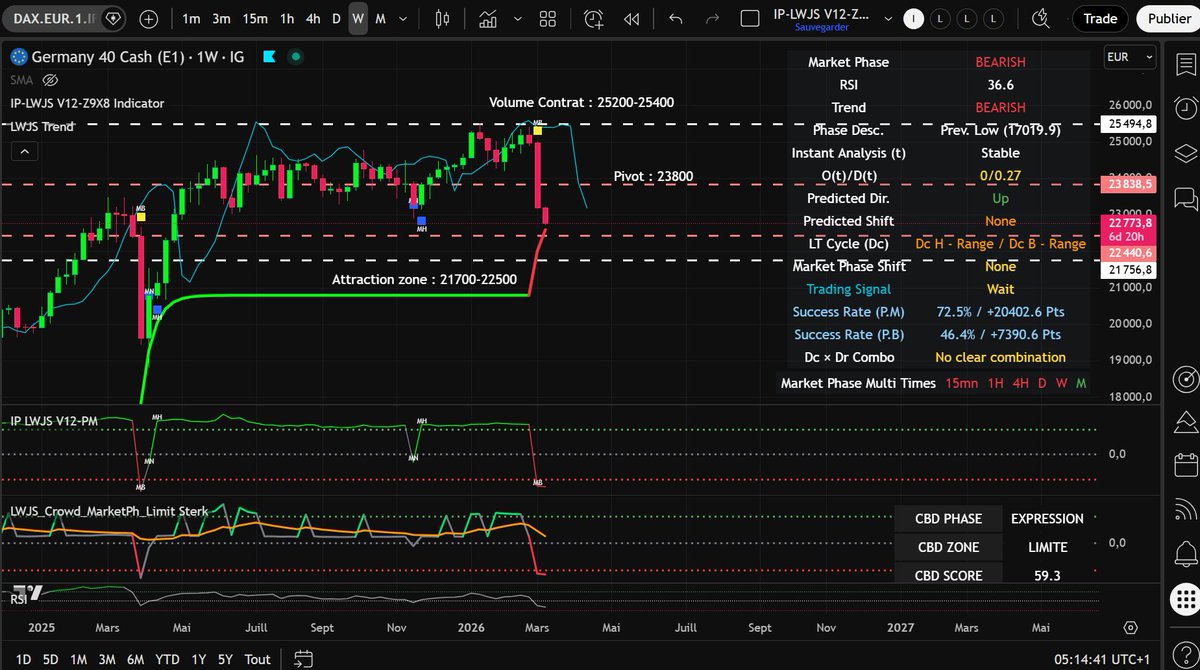Select the 5D date range
1200x670 pixels.
(51, 659)
